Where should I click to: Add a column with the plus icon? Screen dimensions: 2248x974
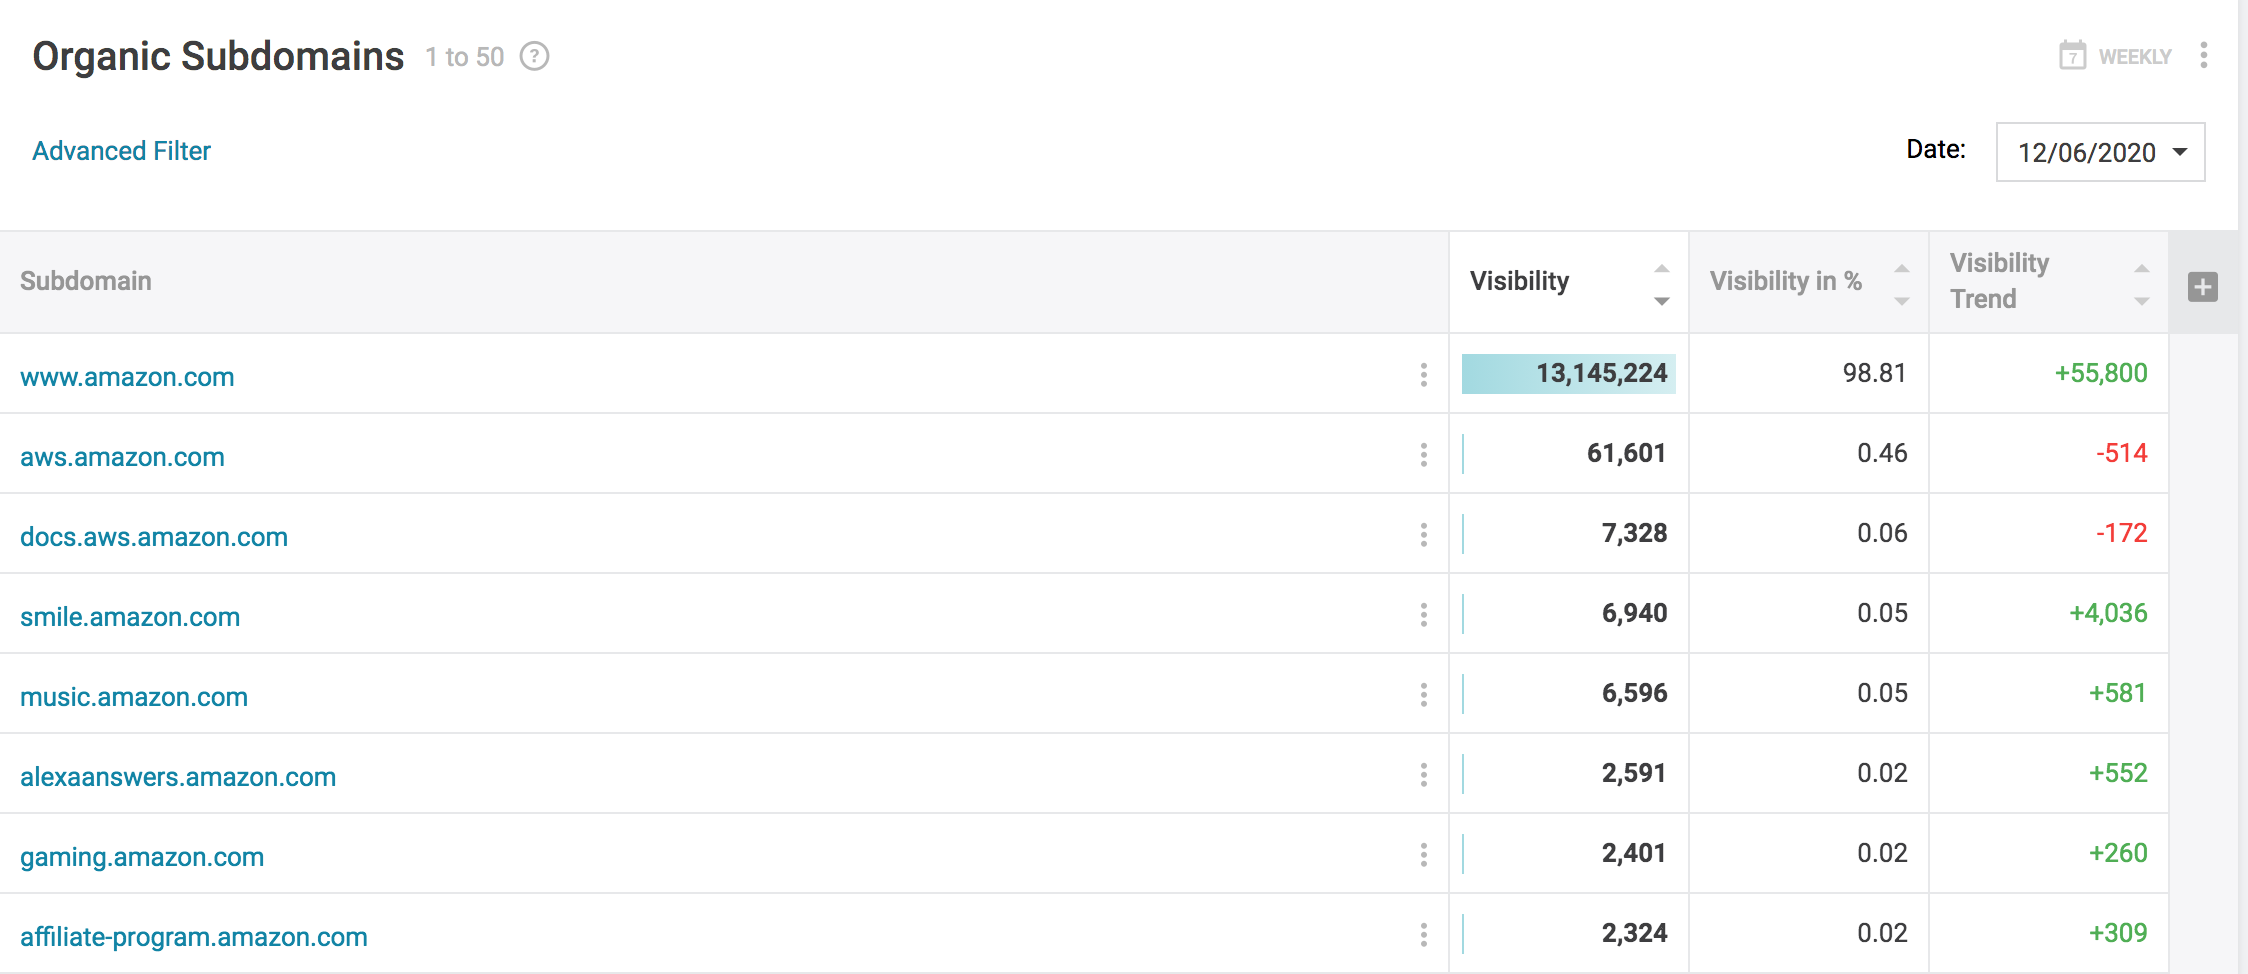[2203, 287]
